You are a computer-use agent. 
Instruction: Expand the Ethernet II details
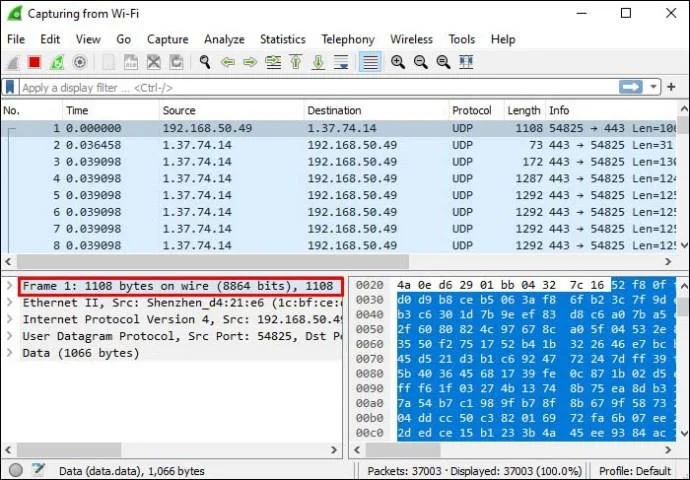(9, 303)
